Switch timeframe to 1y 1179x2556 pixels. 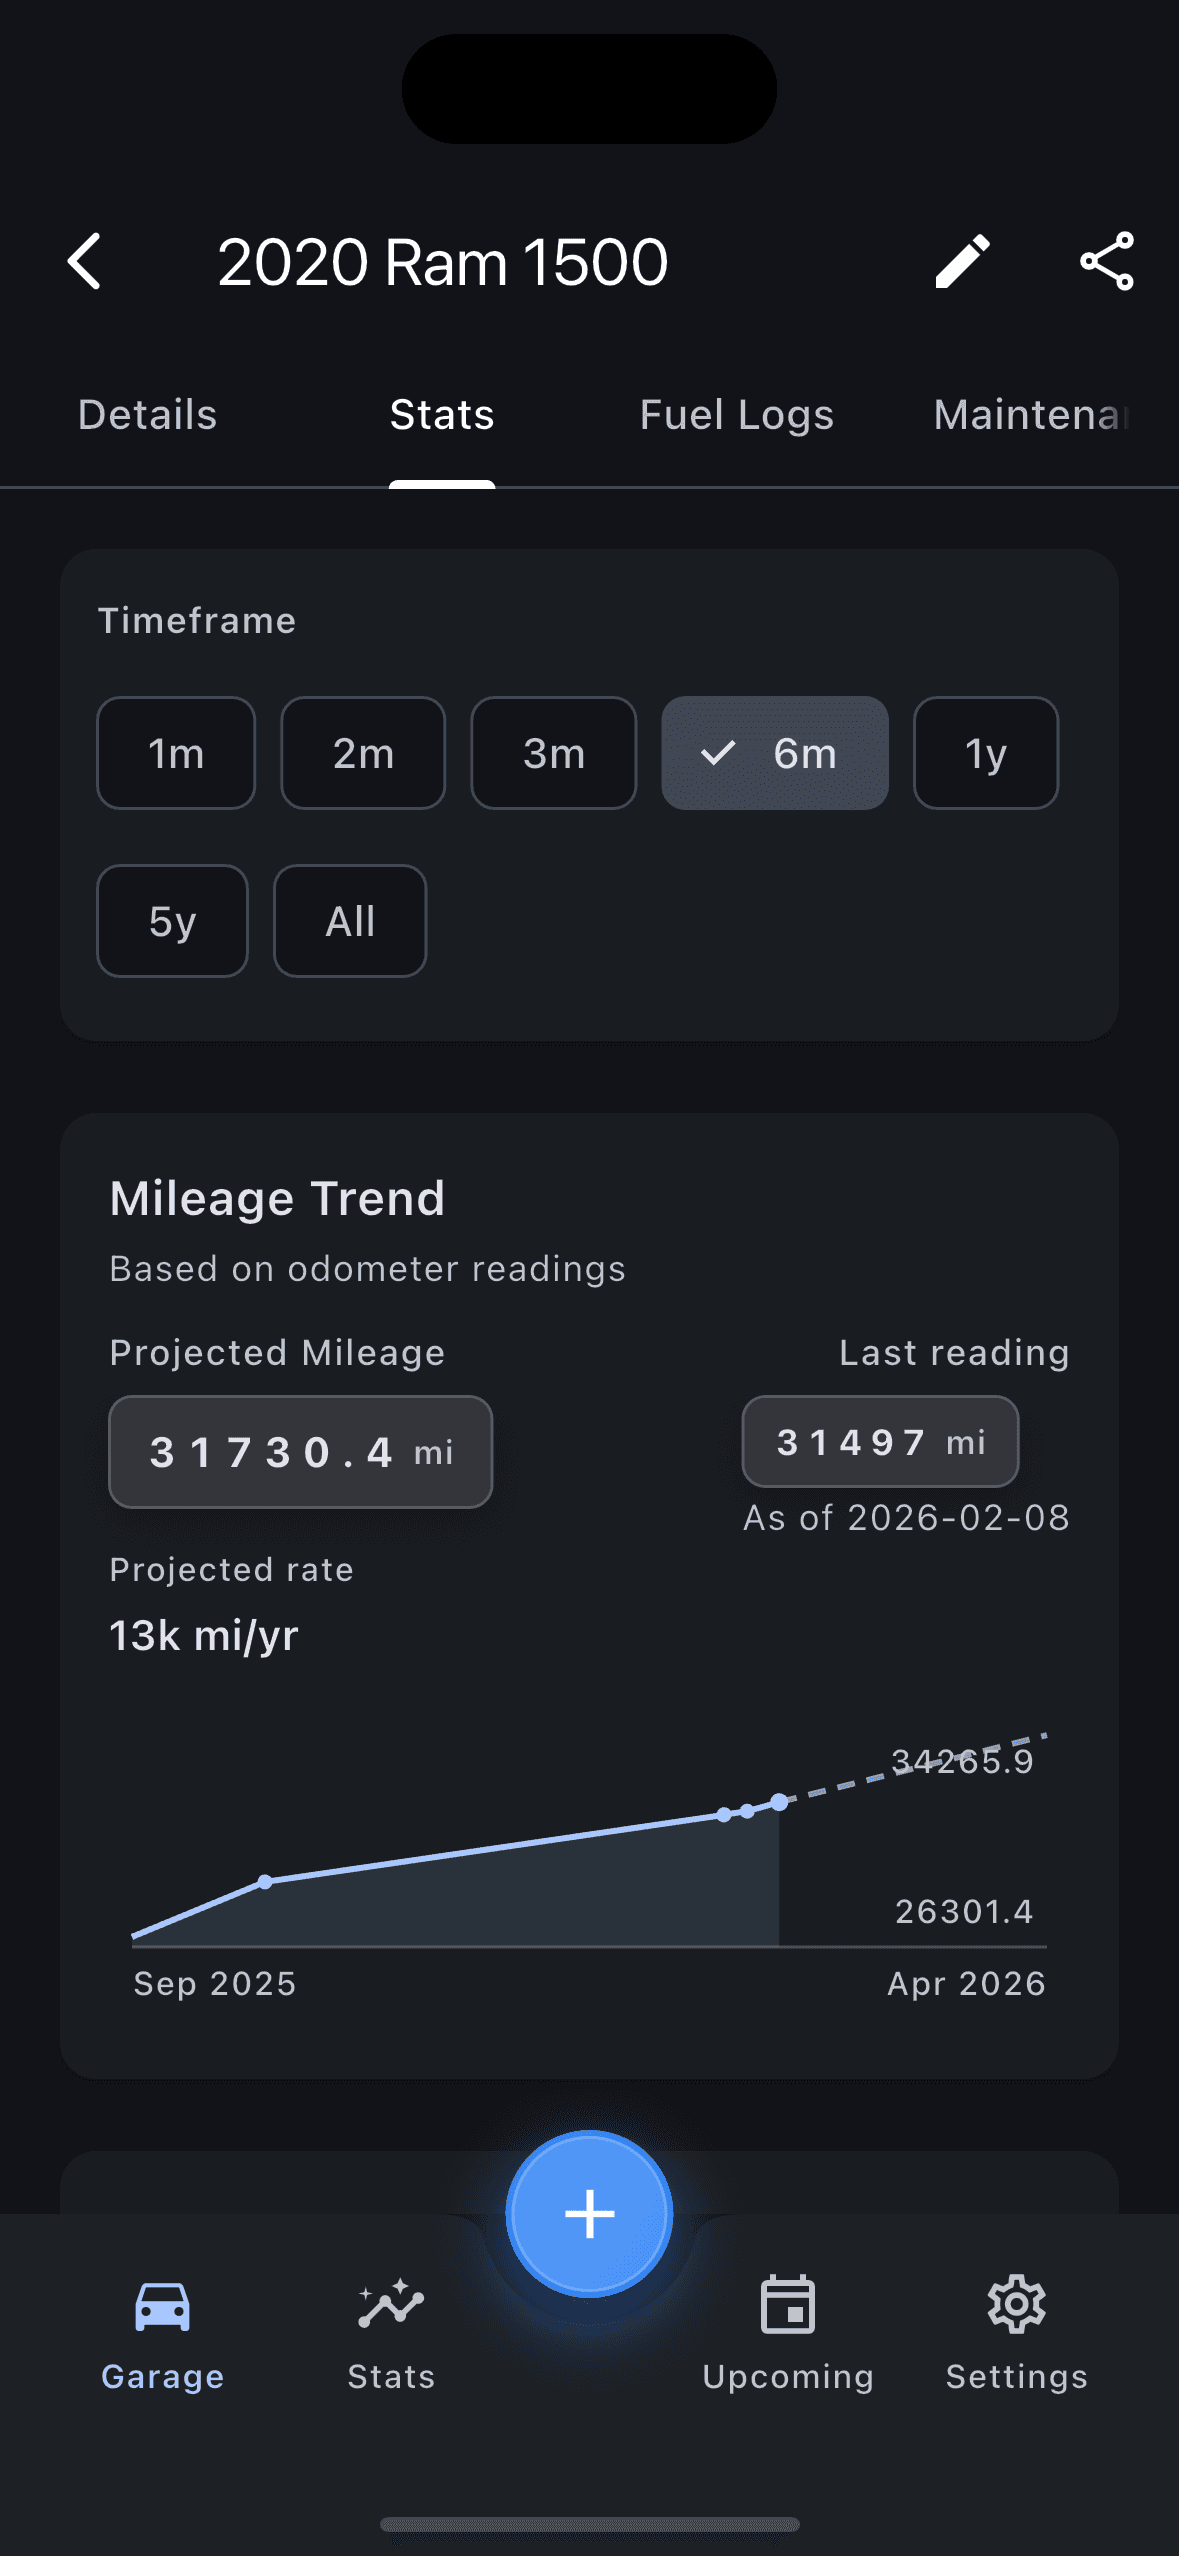[986, 753]
